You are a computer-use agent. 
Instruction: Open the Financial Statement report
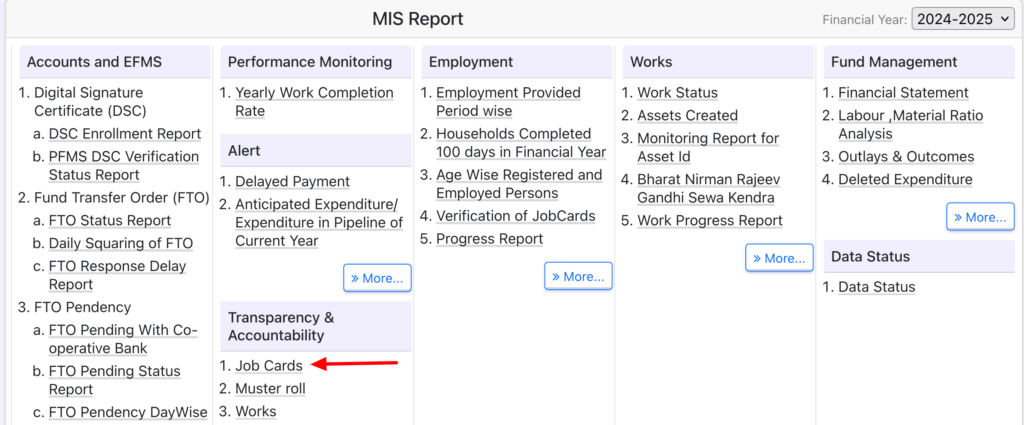(903, 93)
